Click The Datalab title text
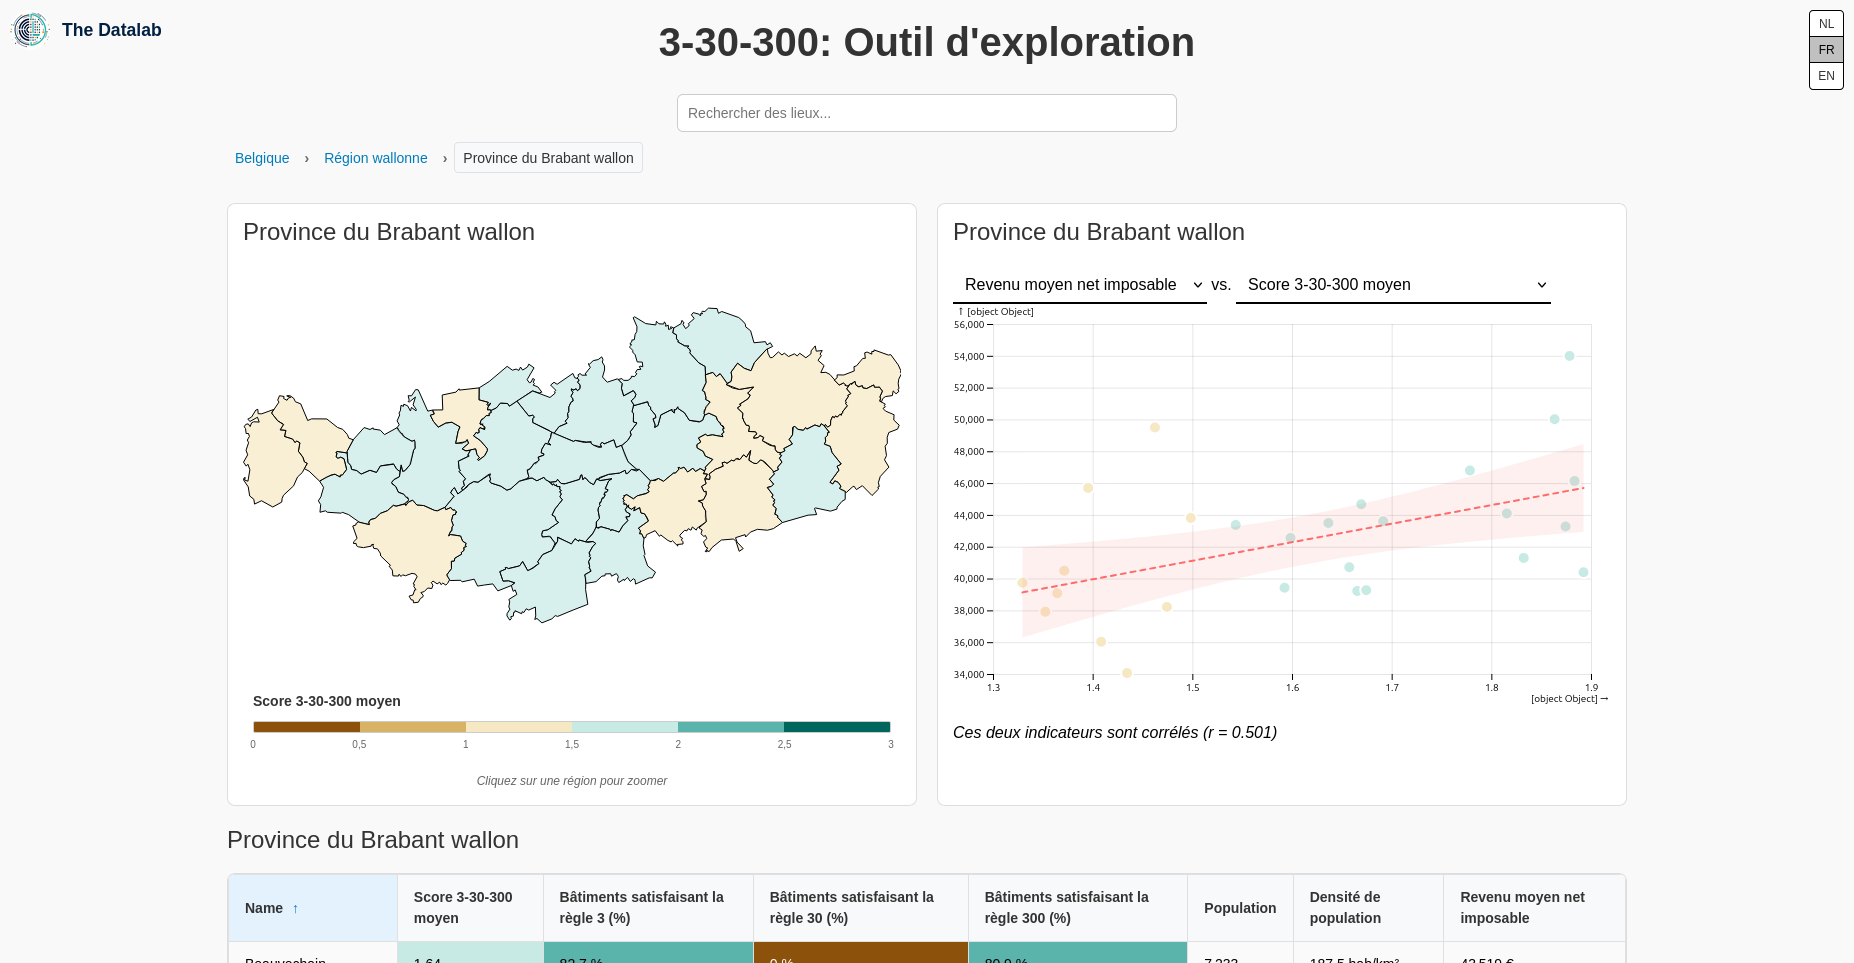This screenshot has width=1854, height=963. 112,30
